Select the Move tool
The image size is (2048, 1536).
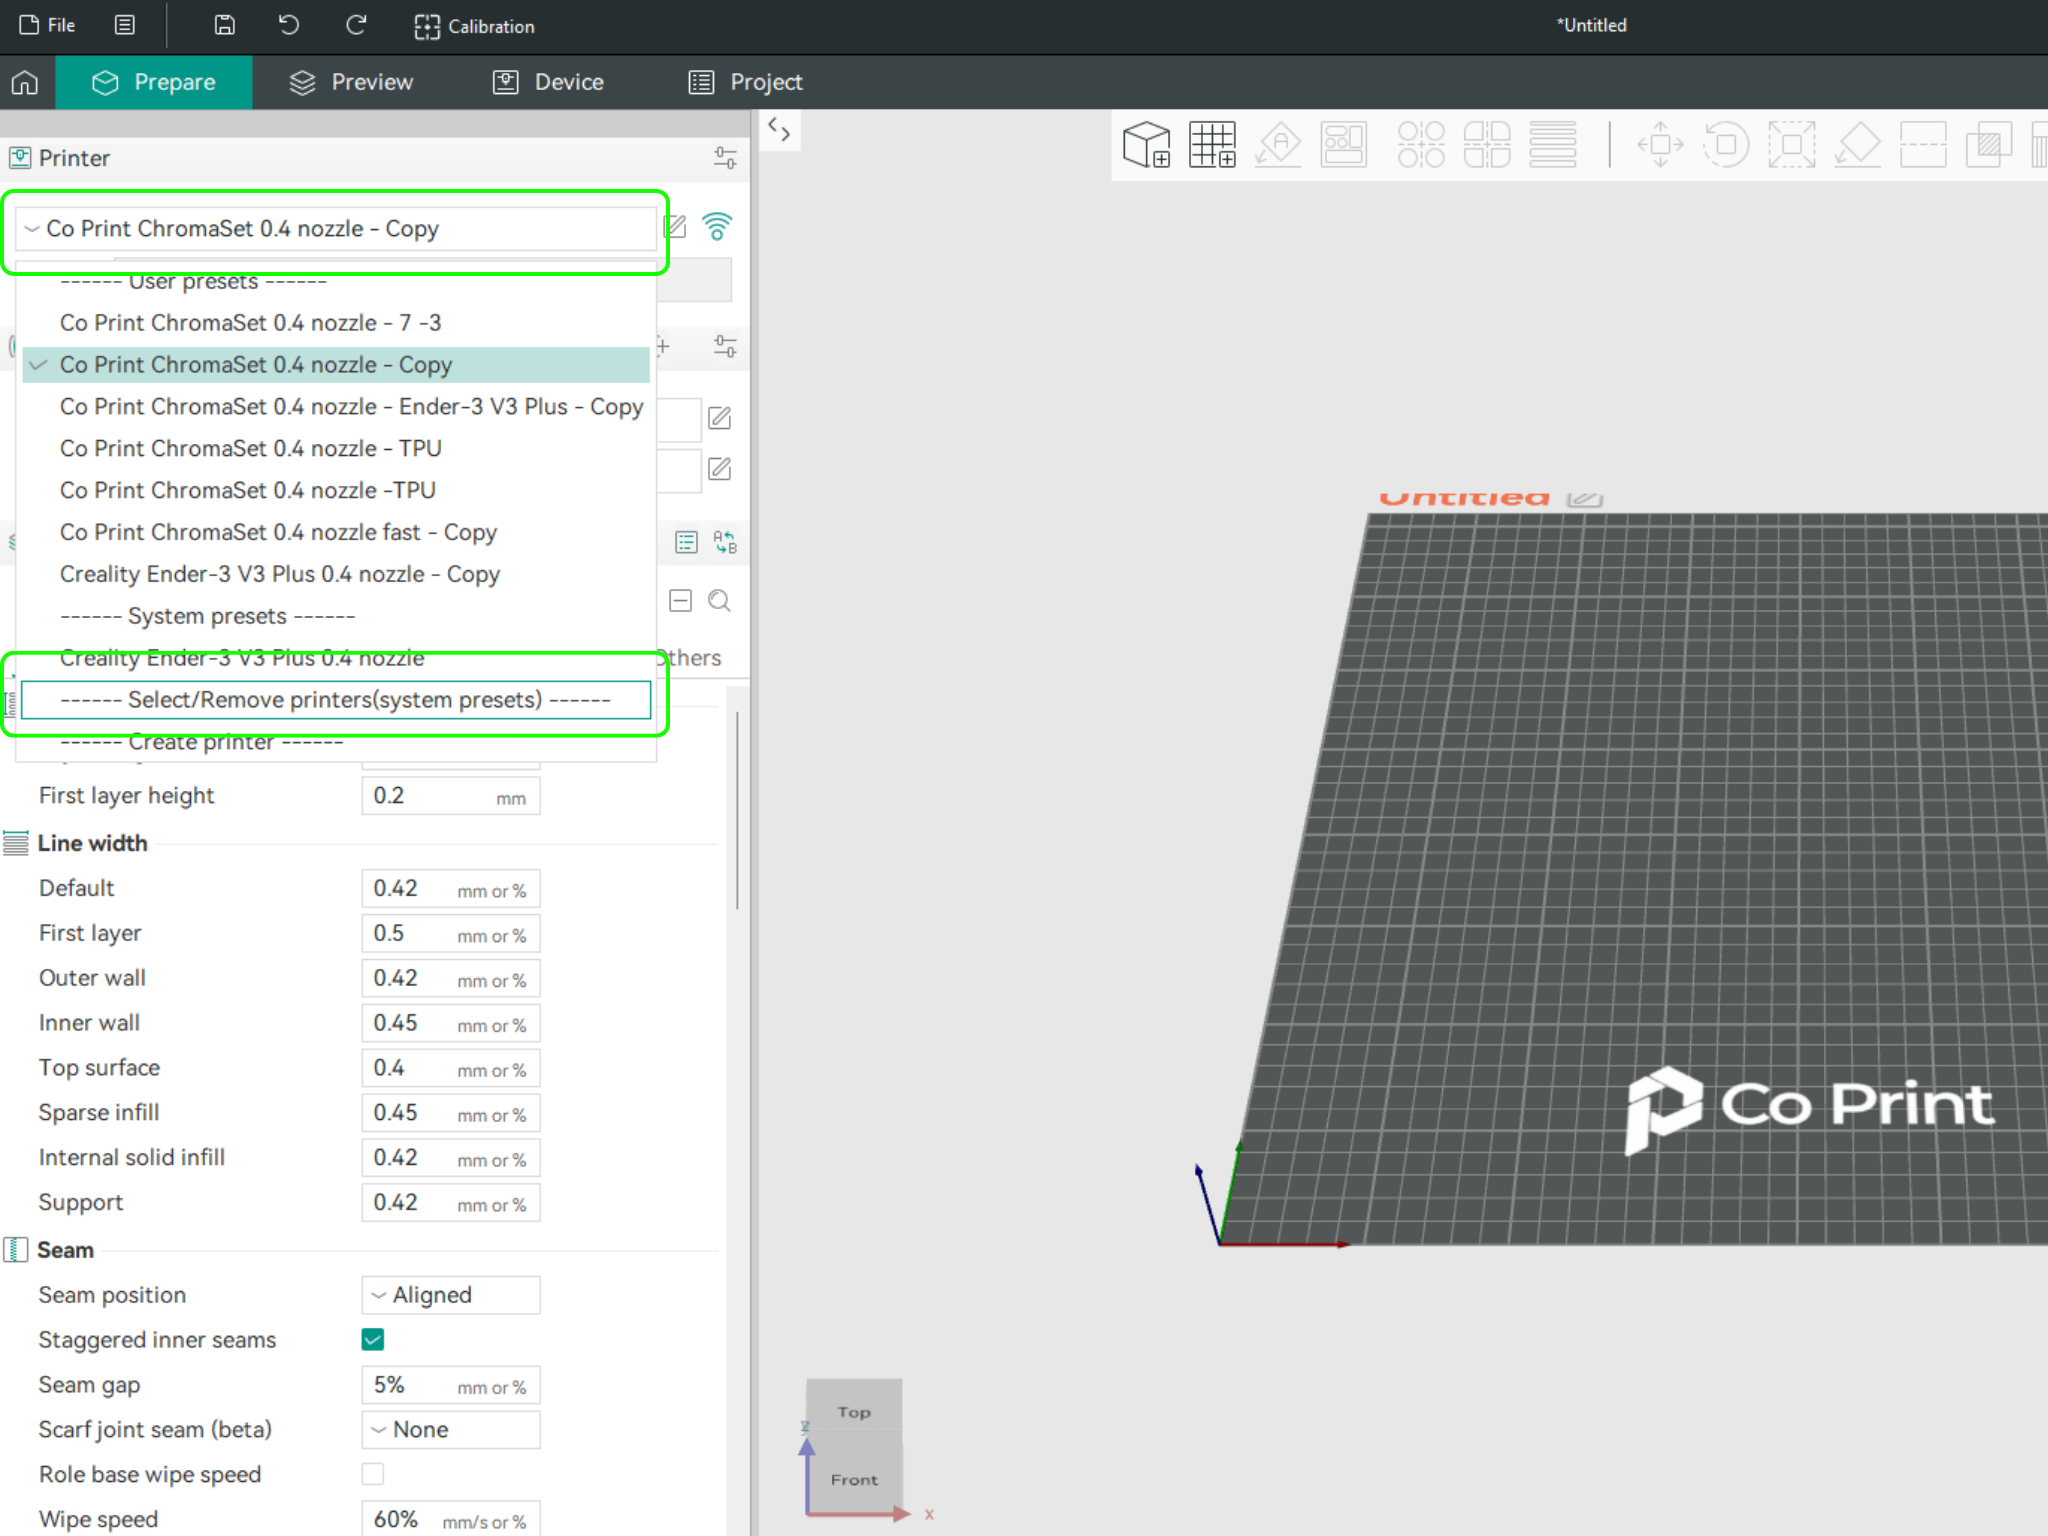point(1660,145)
